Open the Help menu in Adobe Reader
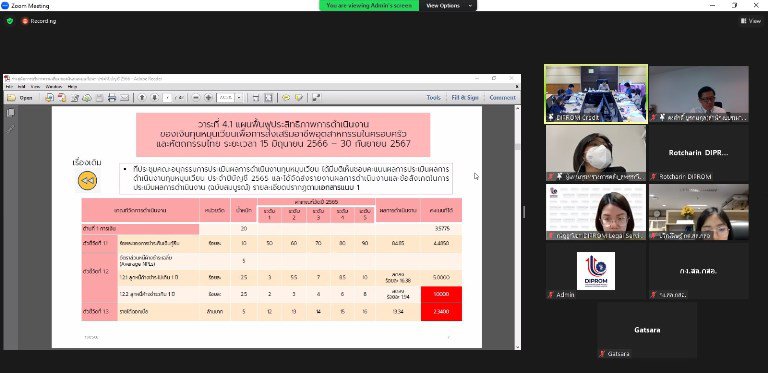The image size is (768, 373). 72,87
